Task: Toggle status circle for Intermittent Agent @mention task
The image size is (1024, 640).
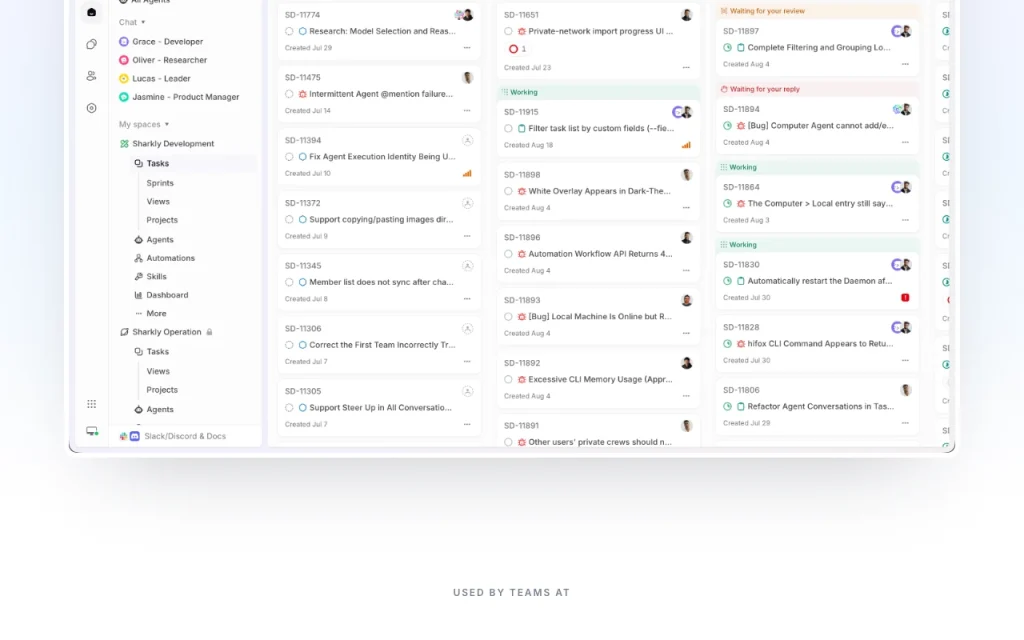Action: [x=289, y=94]
